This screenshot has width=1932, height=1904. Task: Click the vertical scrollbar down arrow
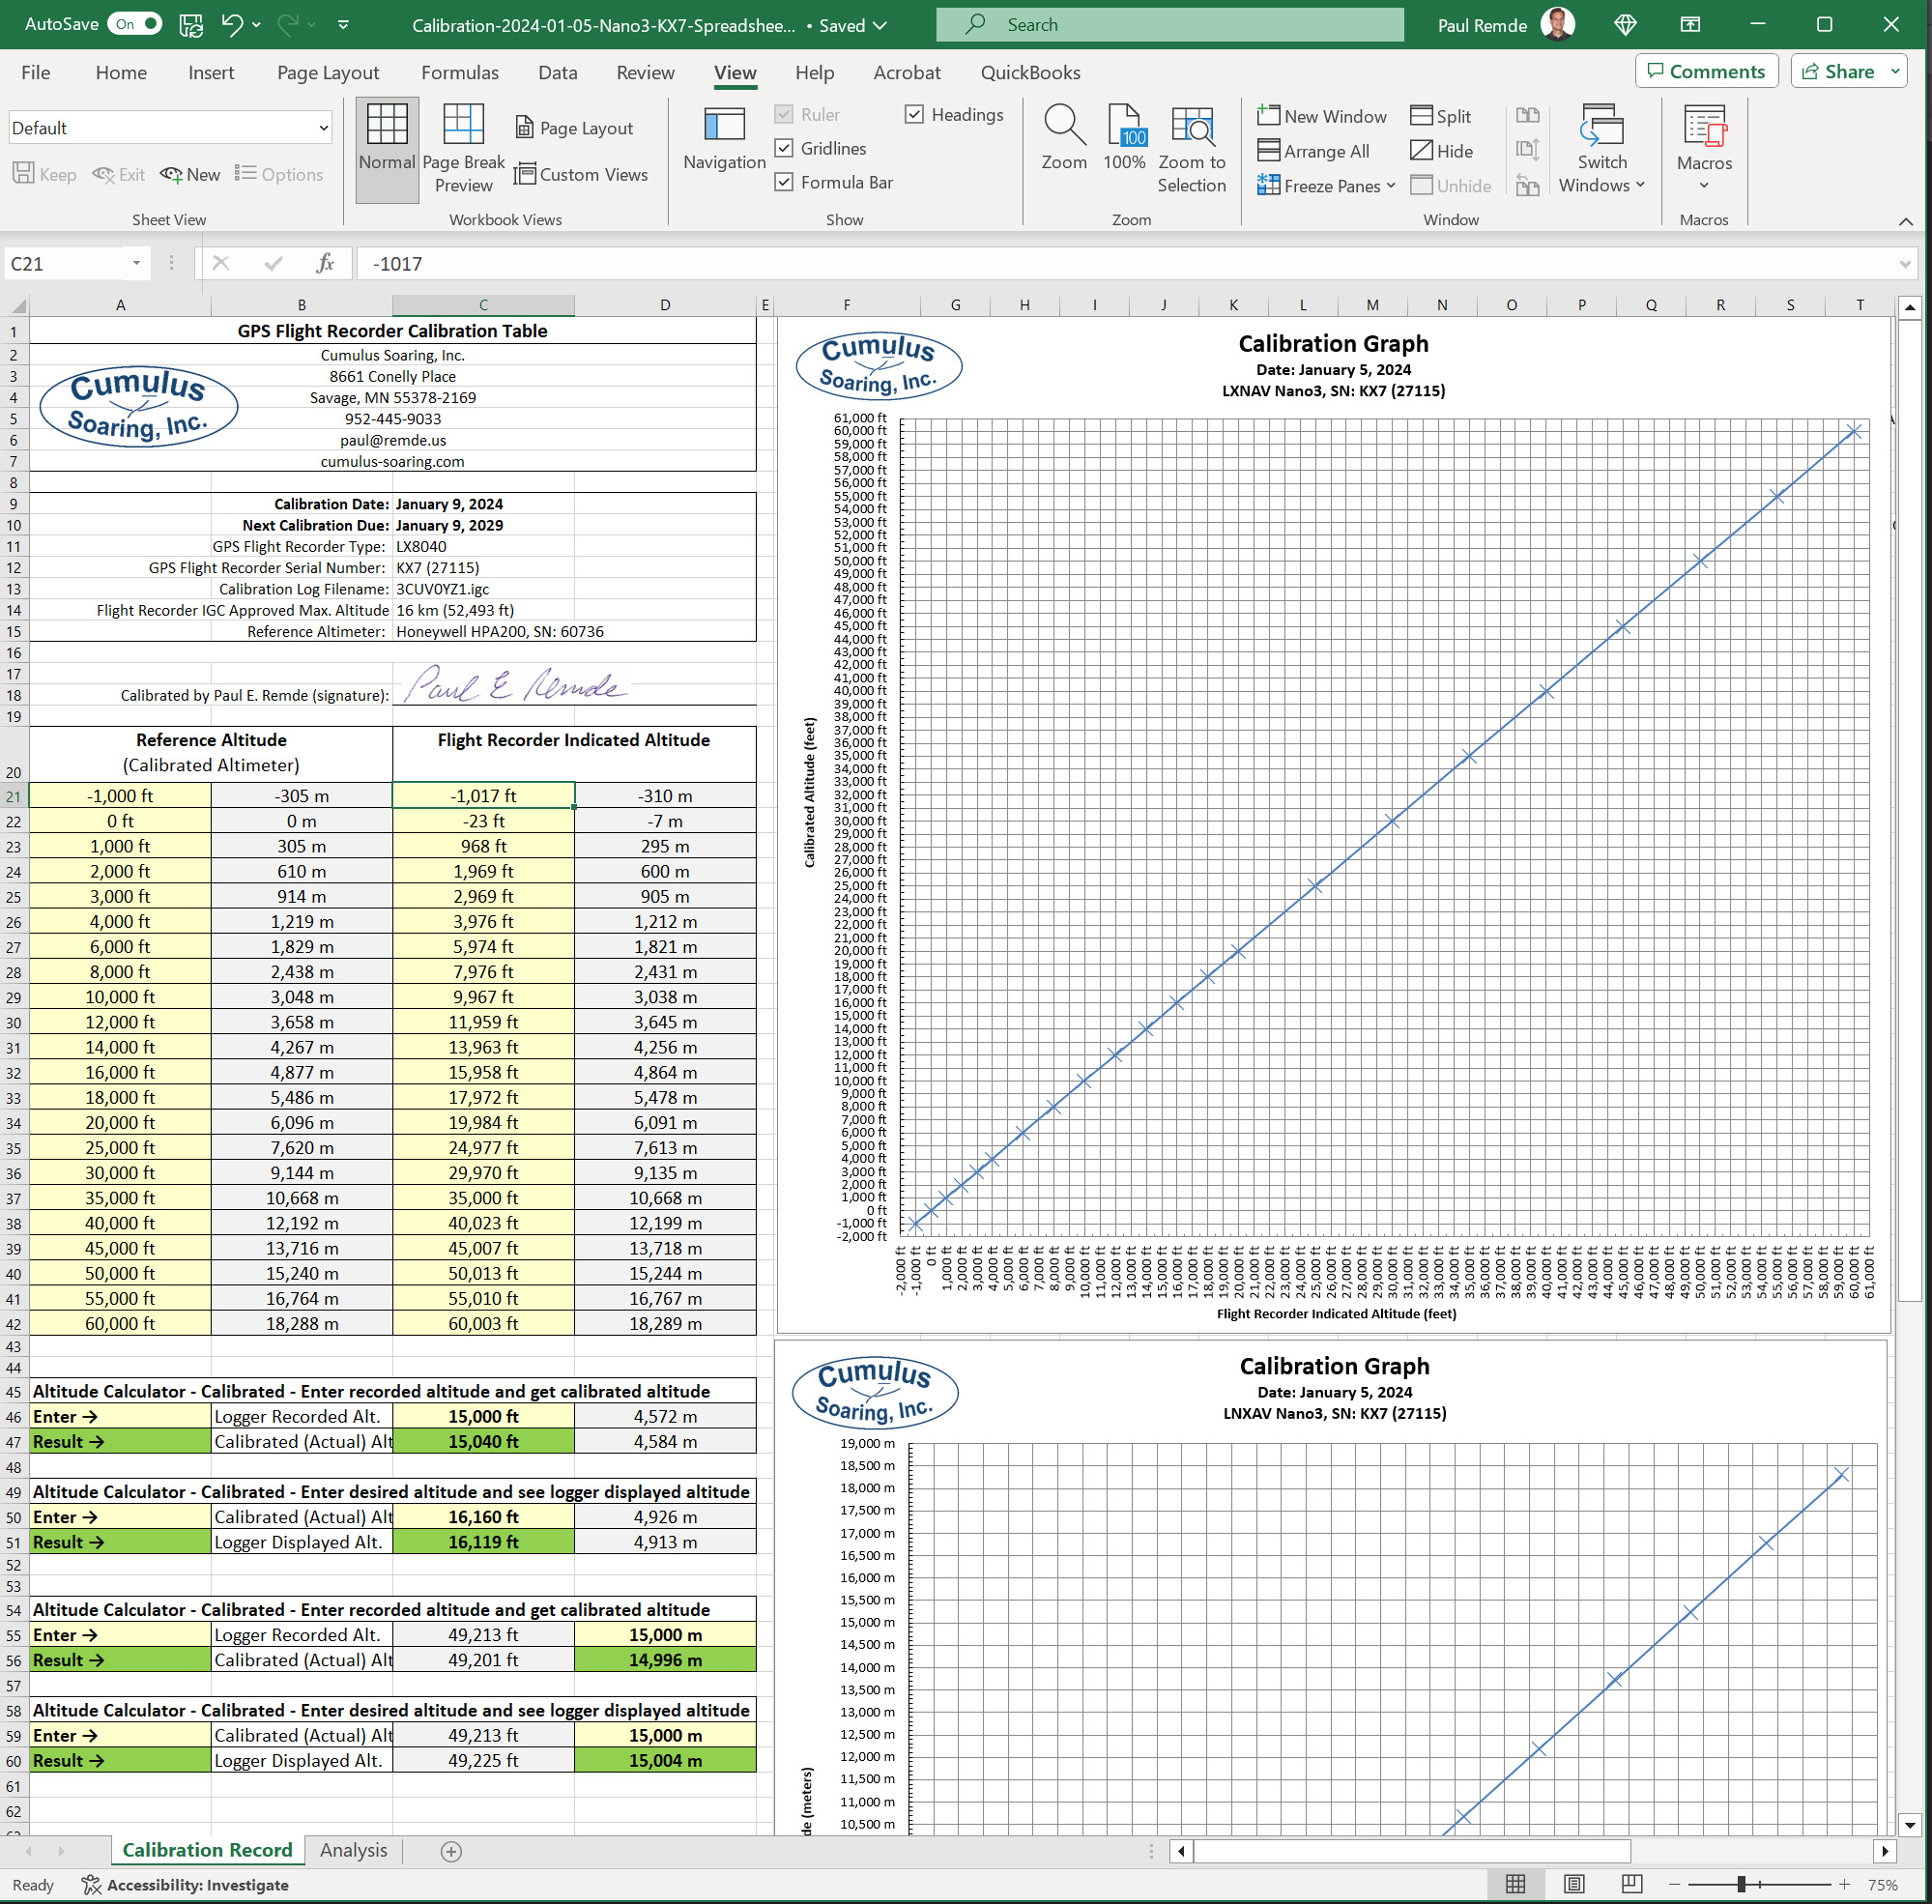point(1909,1824)
